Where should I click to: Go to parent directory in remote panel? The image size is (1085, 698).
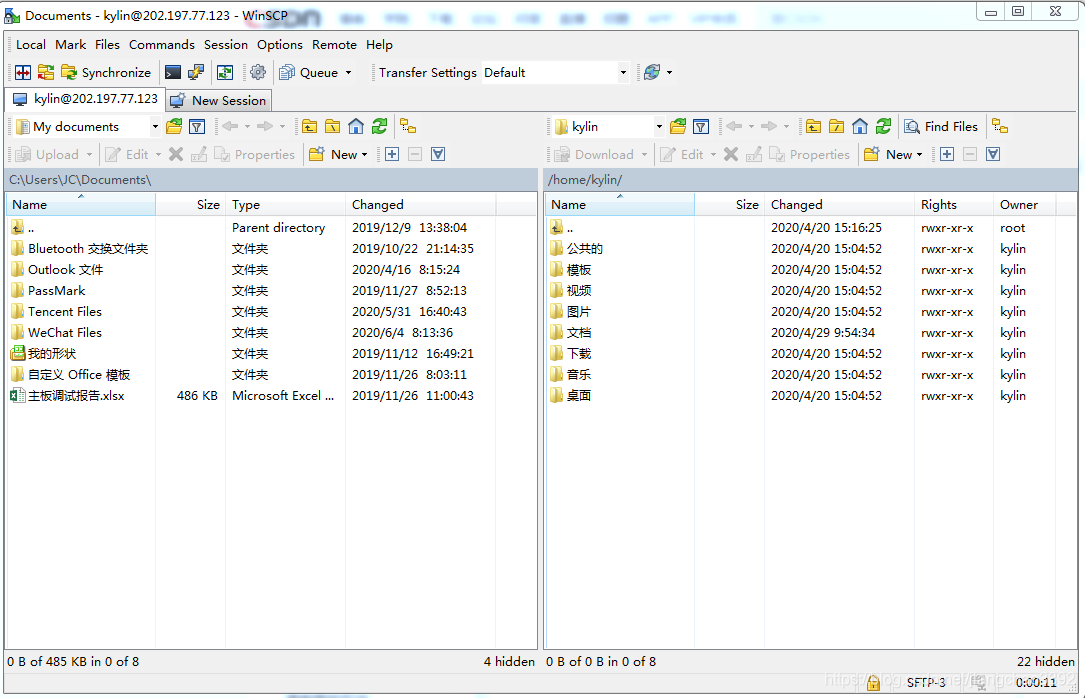[813, 126]
